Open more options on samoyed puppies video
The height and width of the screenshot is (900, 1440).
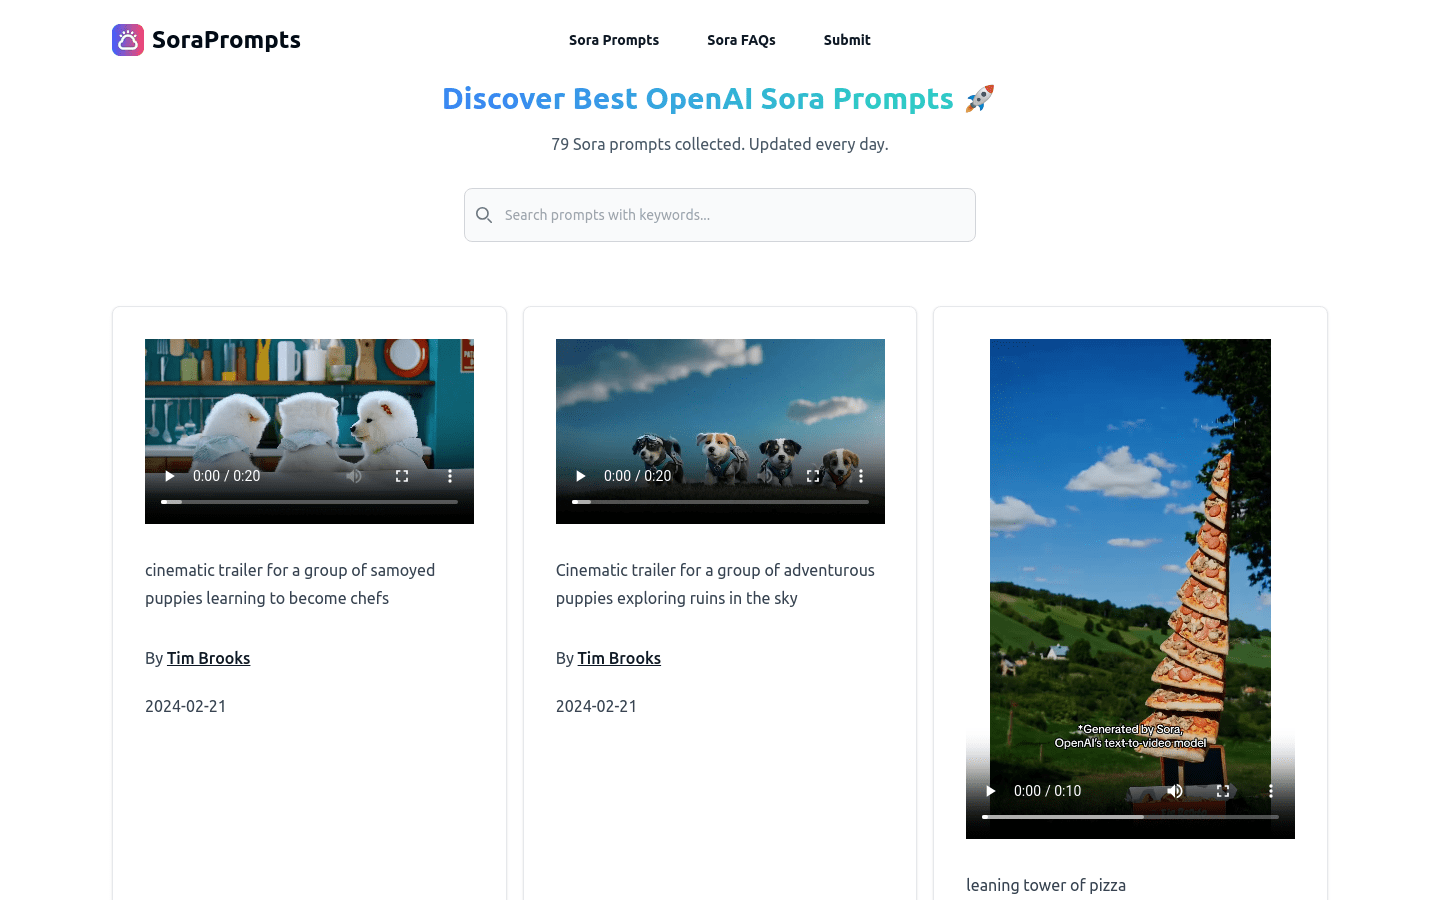coord(450,476)
